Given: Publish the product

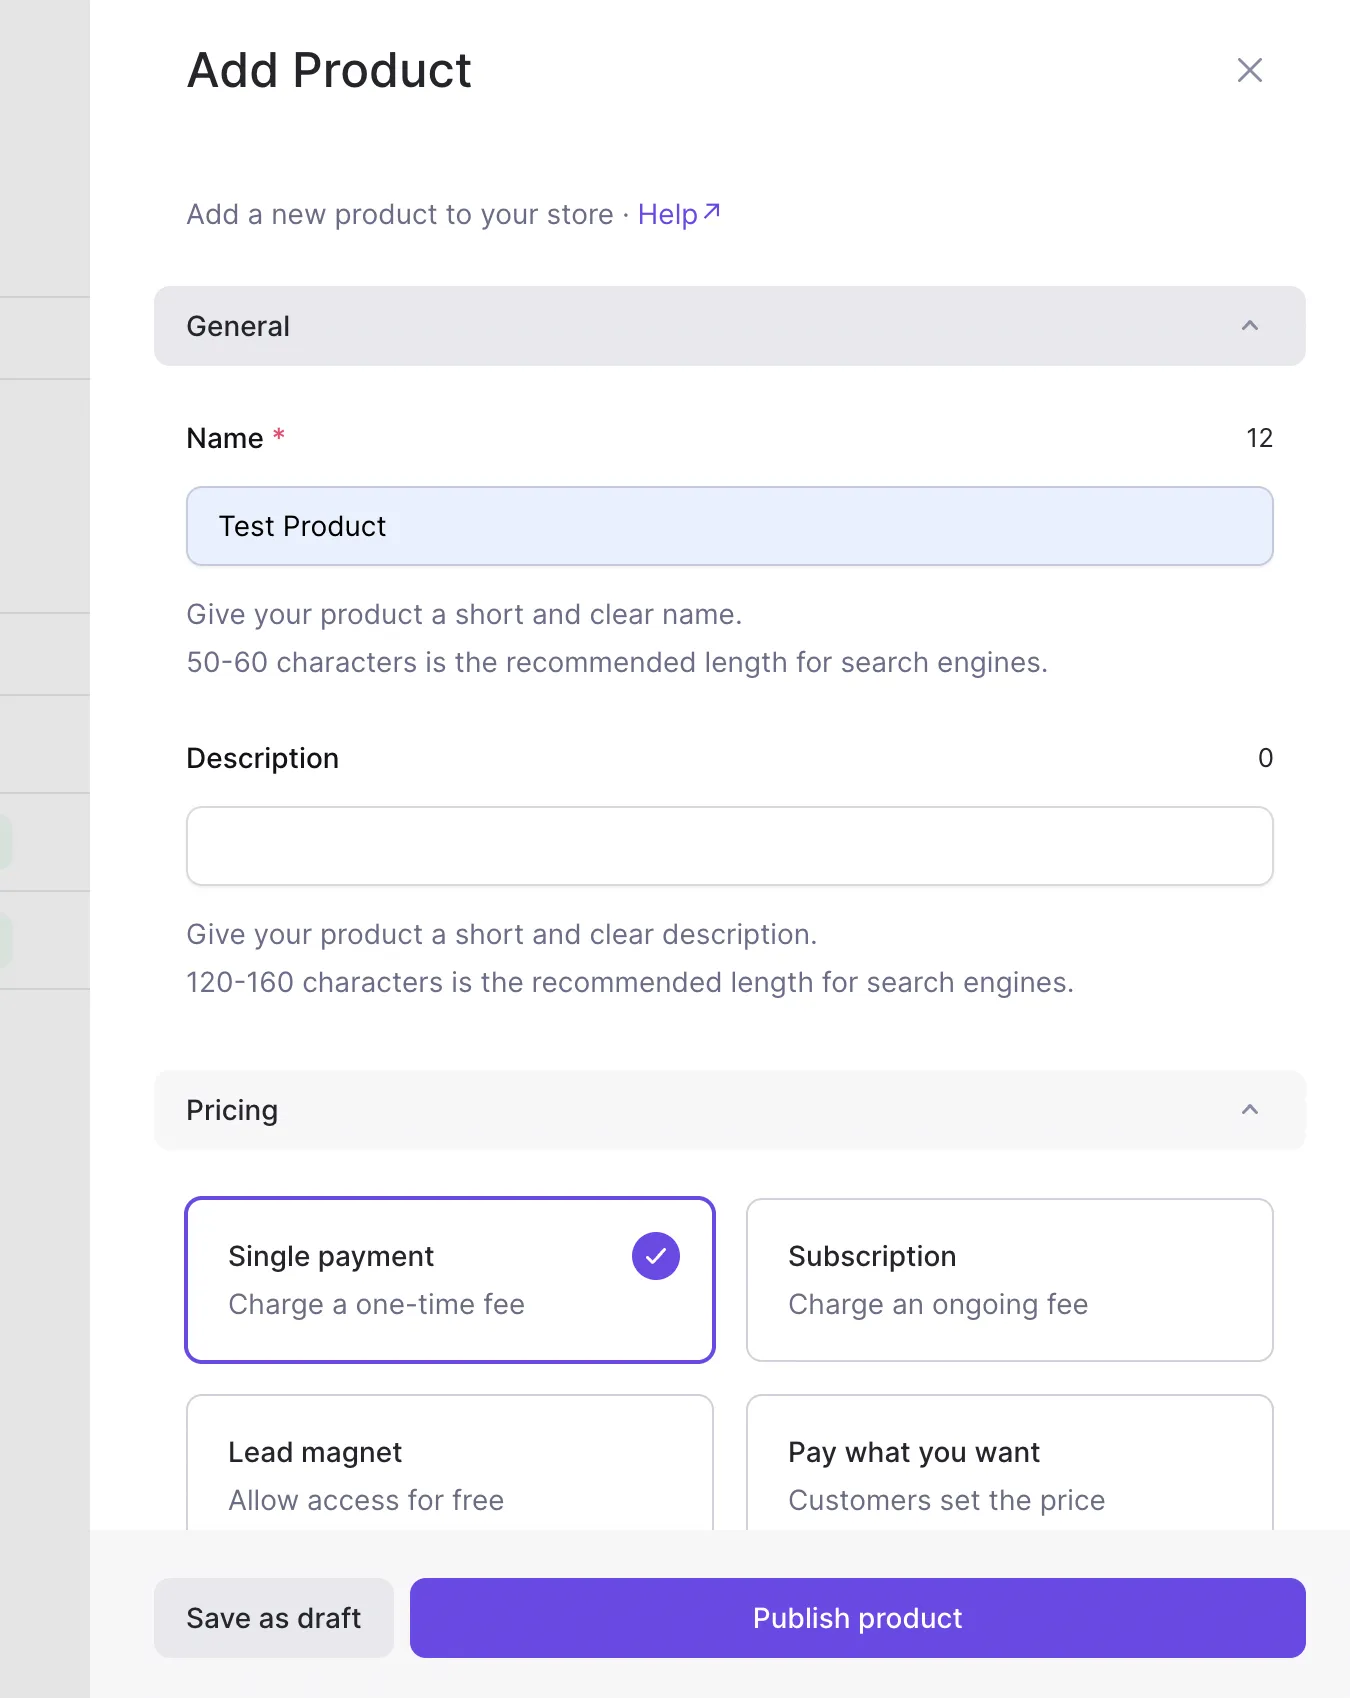Looking at the screenshot, I should tap(857, 1618).
